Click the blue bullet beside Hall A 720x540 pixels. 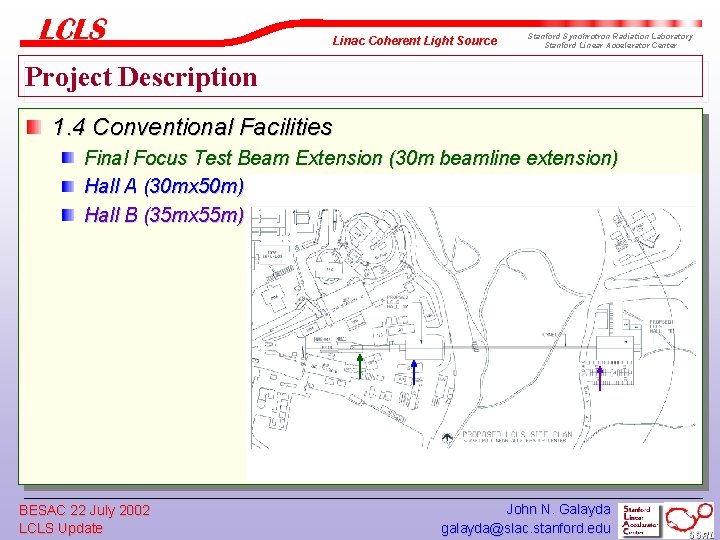[68, 186]
